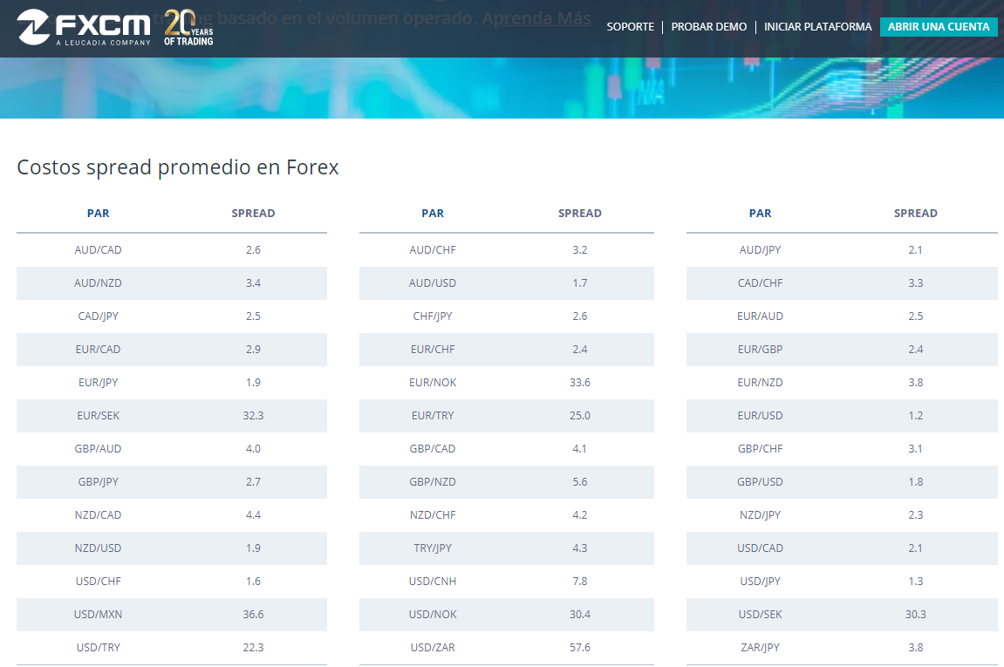Click the ABRIR UNA CUENTA button

(938, 26)
